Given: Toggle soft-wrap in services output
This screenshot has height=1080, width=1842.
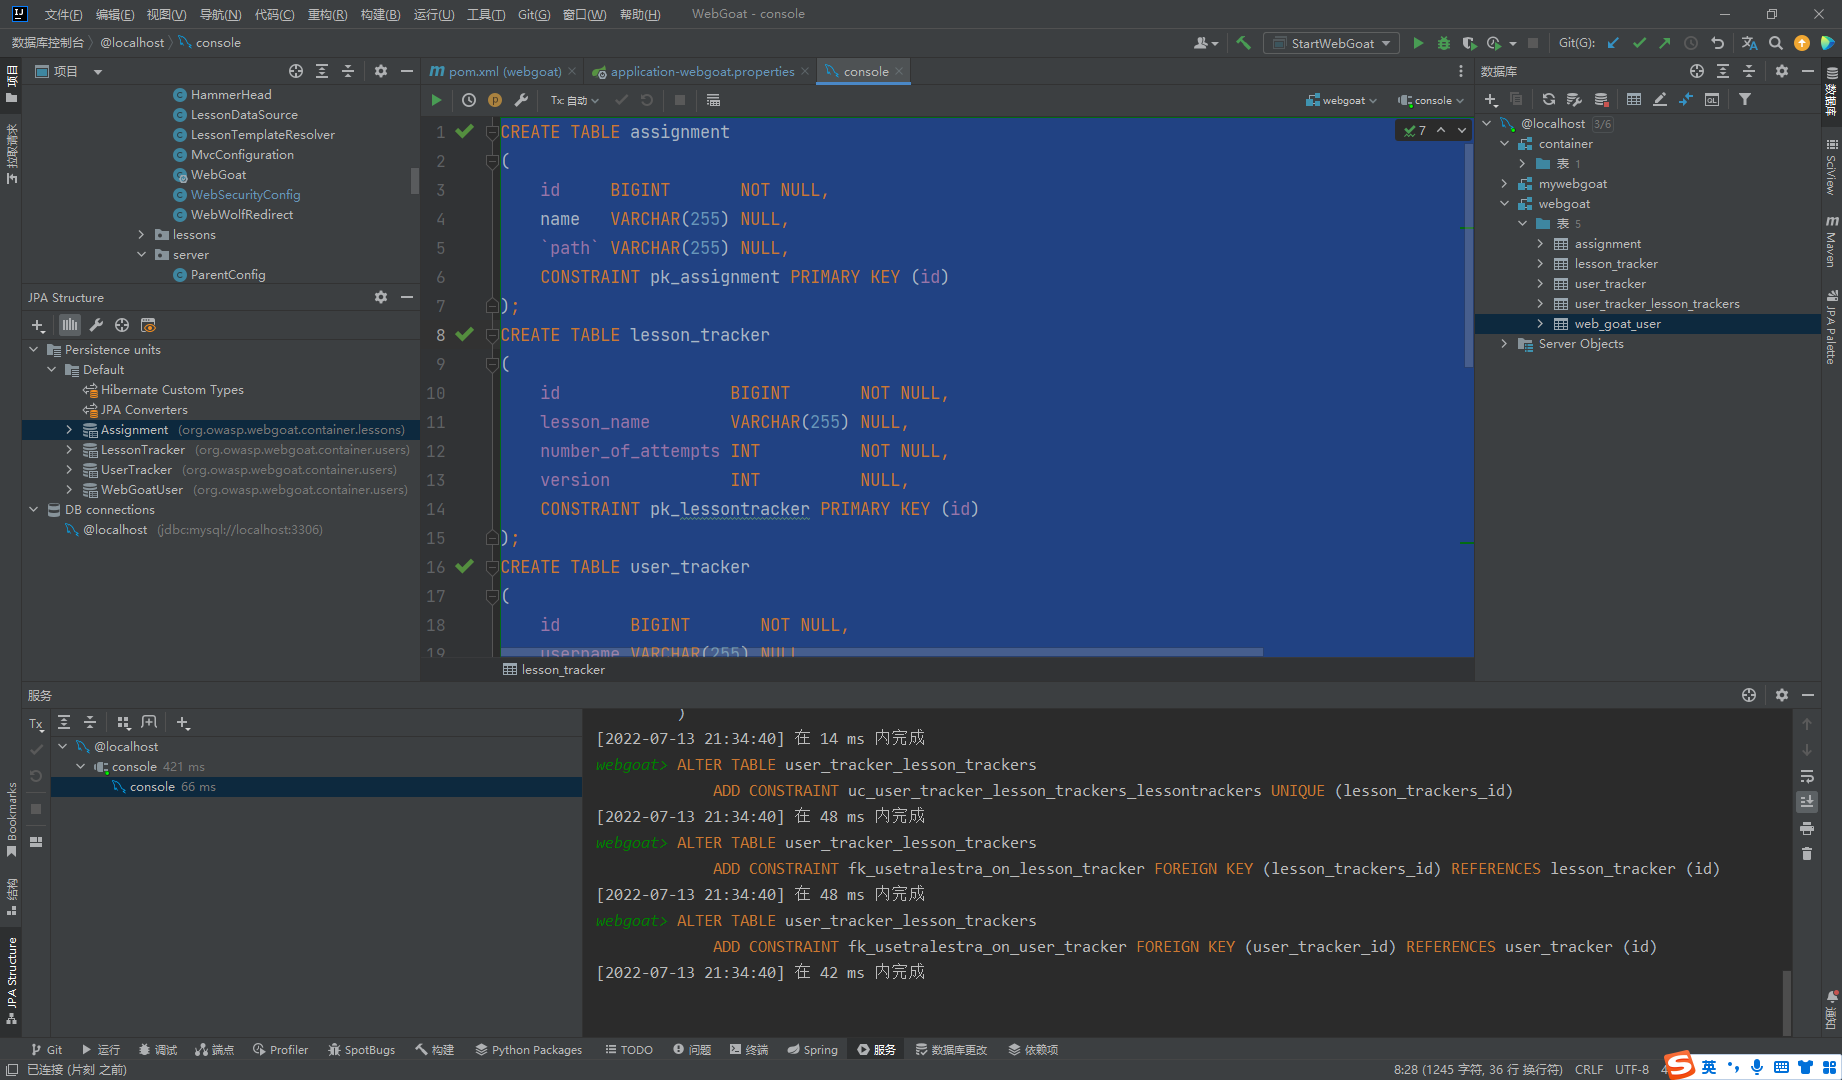Looking at the screenshot, I should click(x=1807, y=776).
